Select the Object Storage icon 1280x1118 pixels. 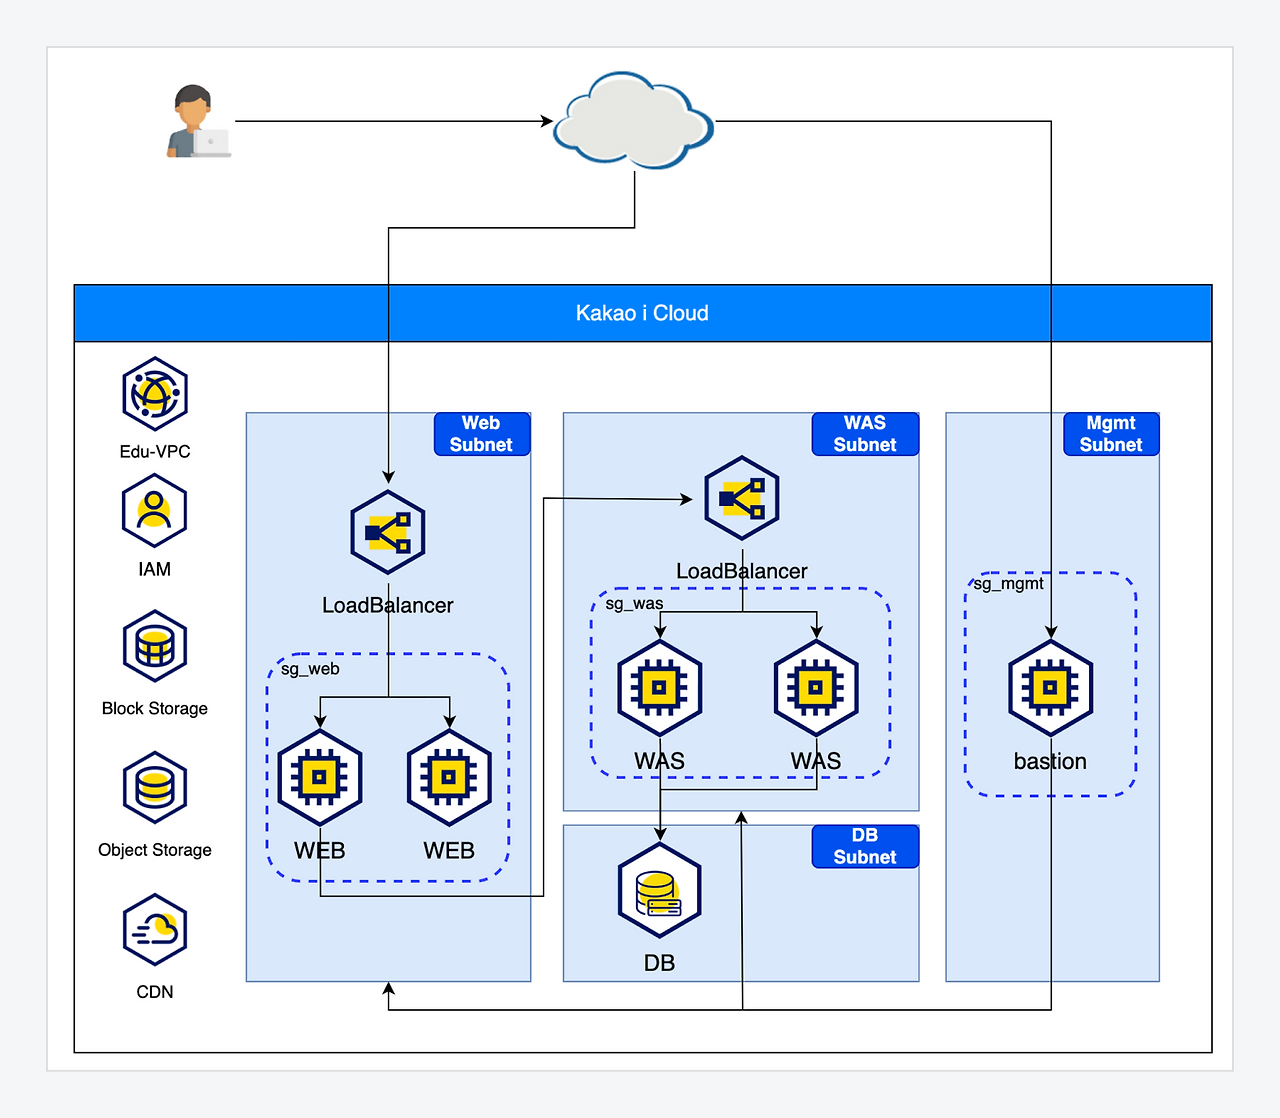155,788
